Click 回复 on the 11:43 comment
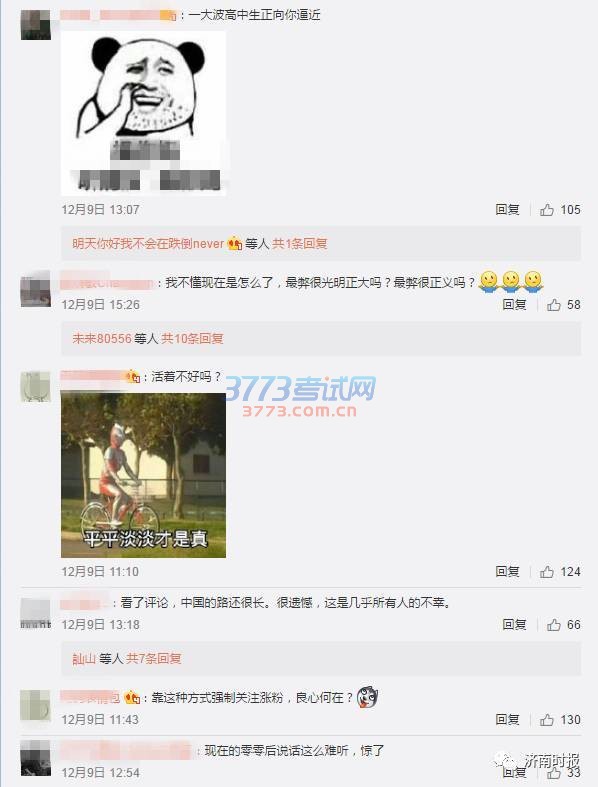598x787 pixels. click(507, 720)
